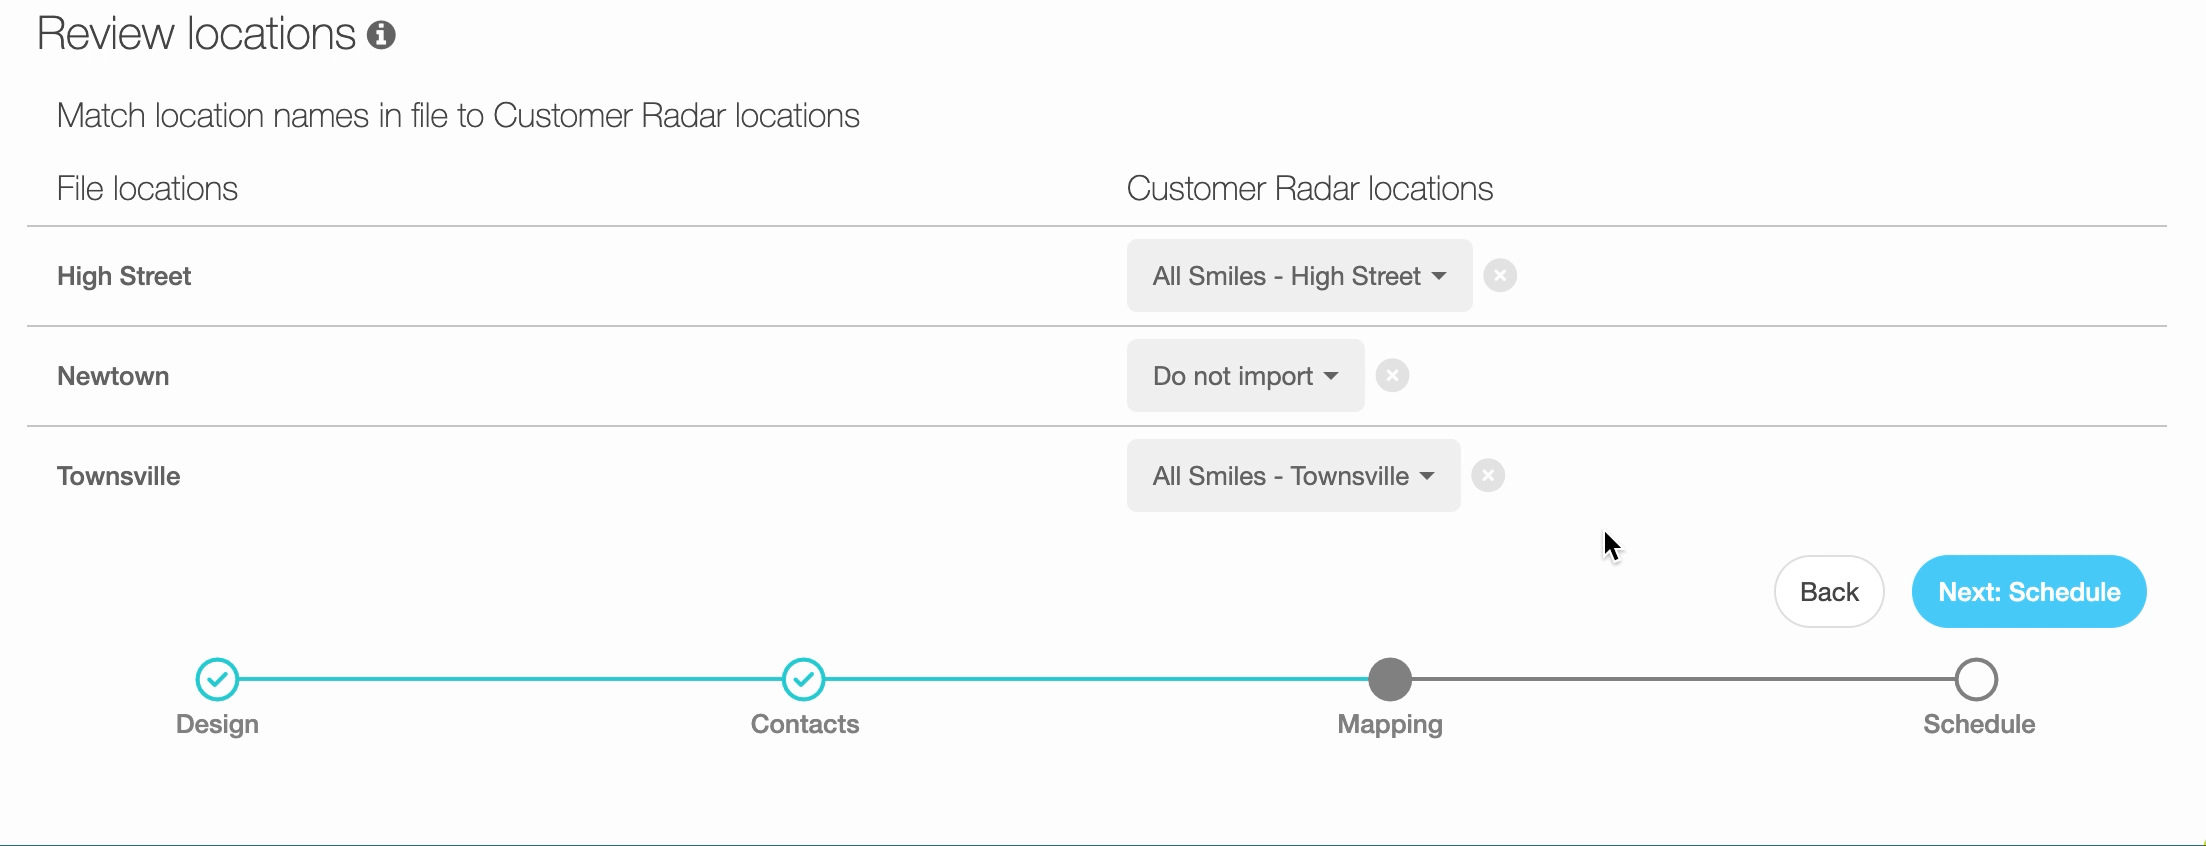Proceed with Next: Schedule button

tap(2028, 592)
